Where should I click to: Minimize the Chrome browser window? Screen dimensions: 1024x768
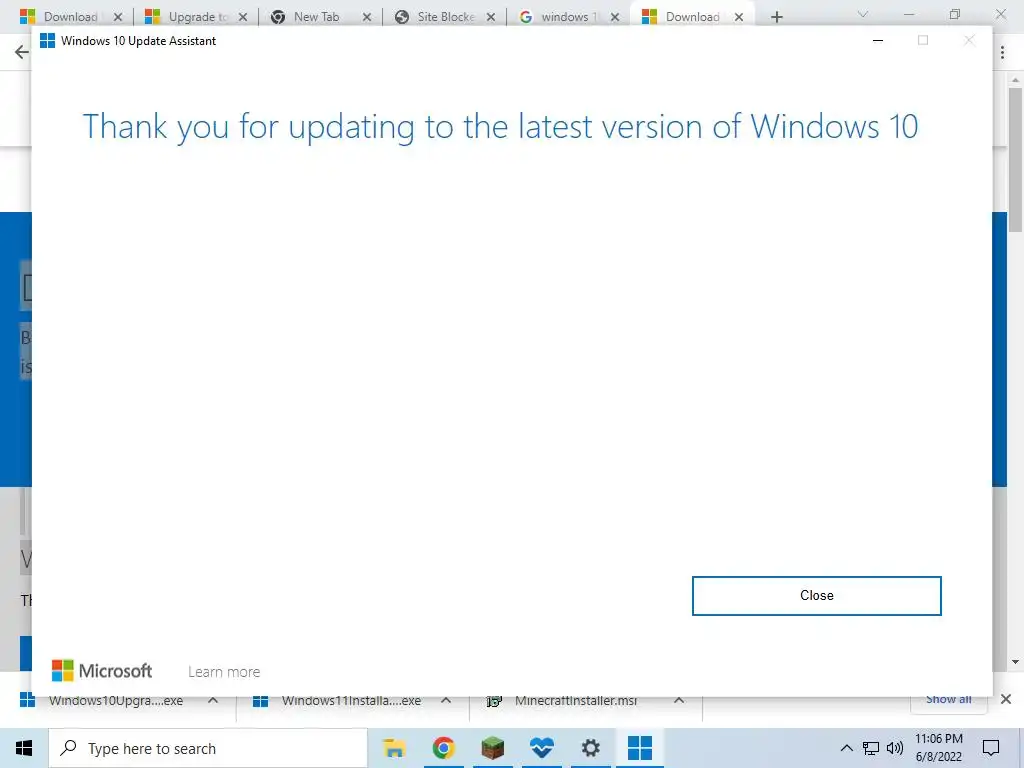tap(909, 14)
